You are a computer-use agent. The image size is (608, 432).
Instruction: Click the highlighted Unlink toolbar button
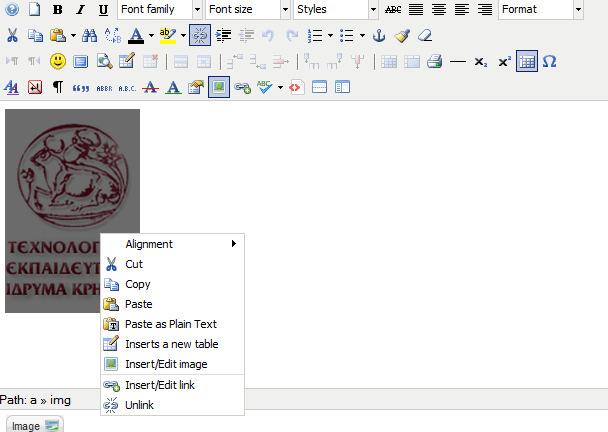pyautogui.click(x=200, y=35)
